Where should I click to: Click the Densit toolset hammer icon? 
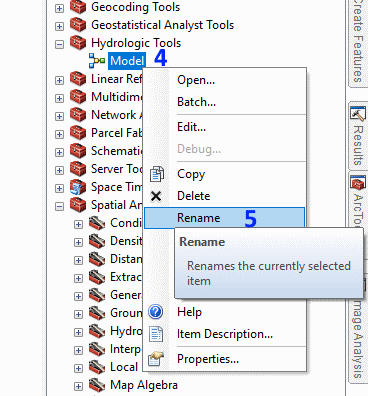[97, 241]
